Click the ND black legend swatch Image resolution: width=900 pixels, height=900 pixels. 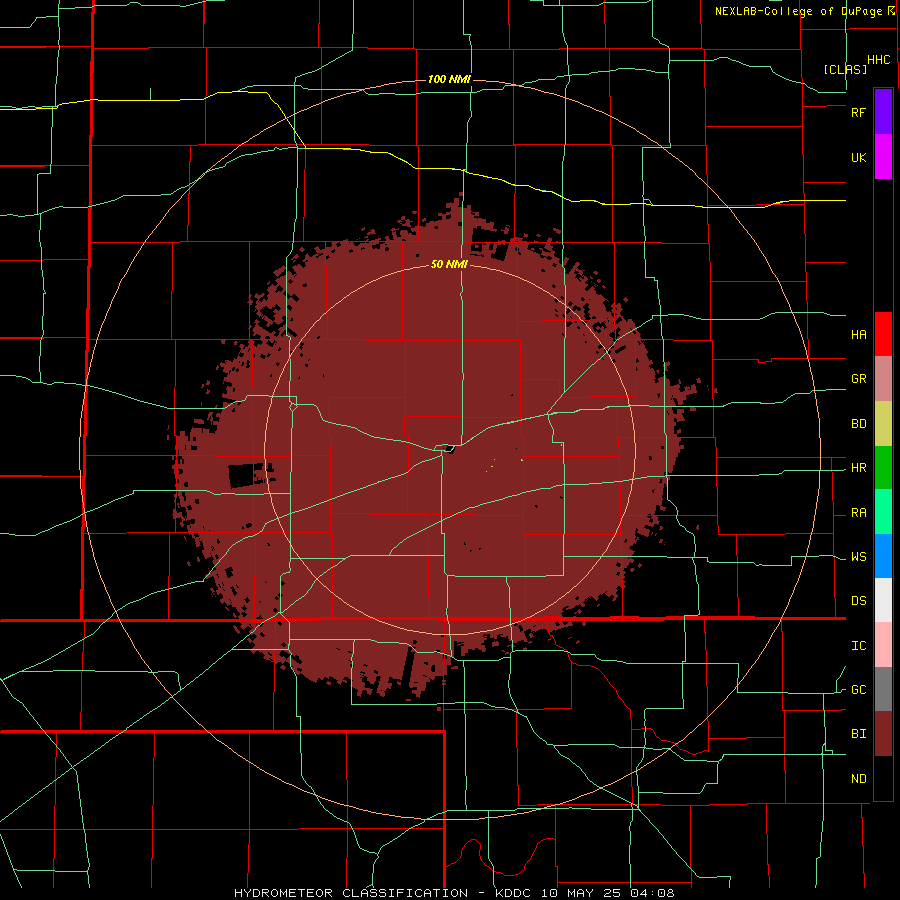pos(883,778)
